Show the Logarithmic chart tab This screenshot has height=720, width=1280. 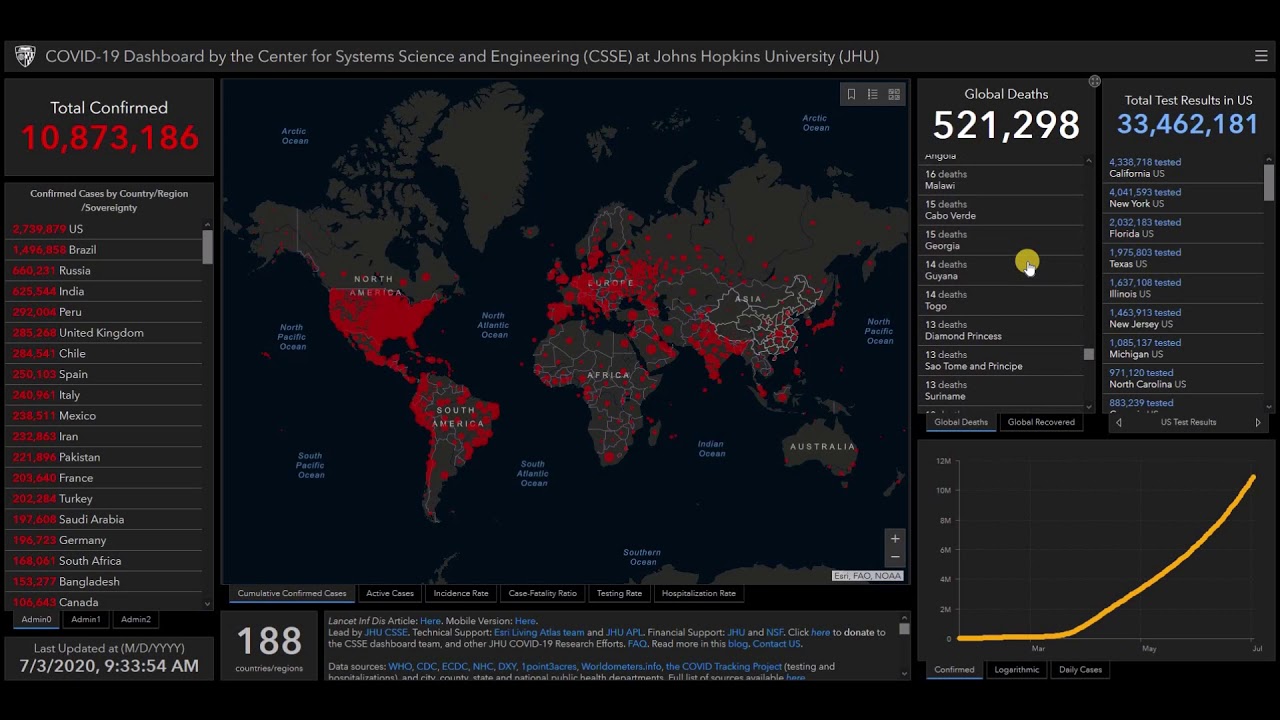pyautogui.click(x=1017, y=669)
